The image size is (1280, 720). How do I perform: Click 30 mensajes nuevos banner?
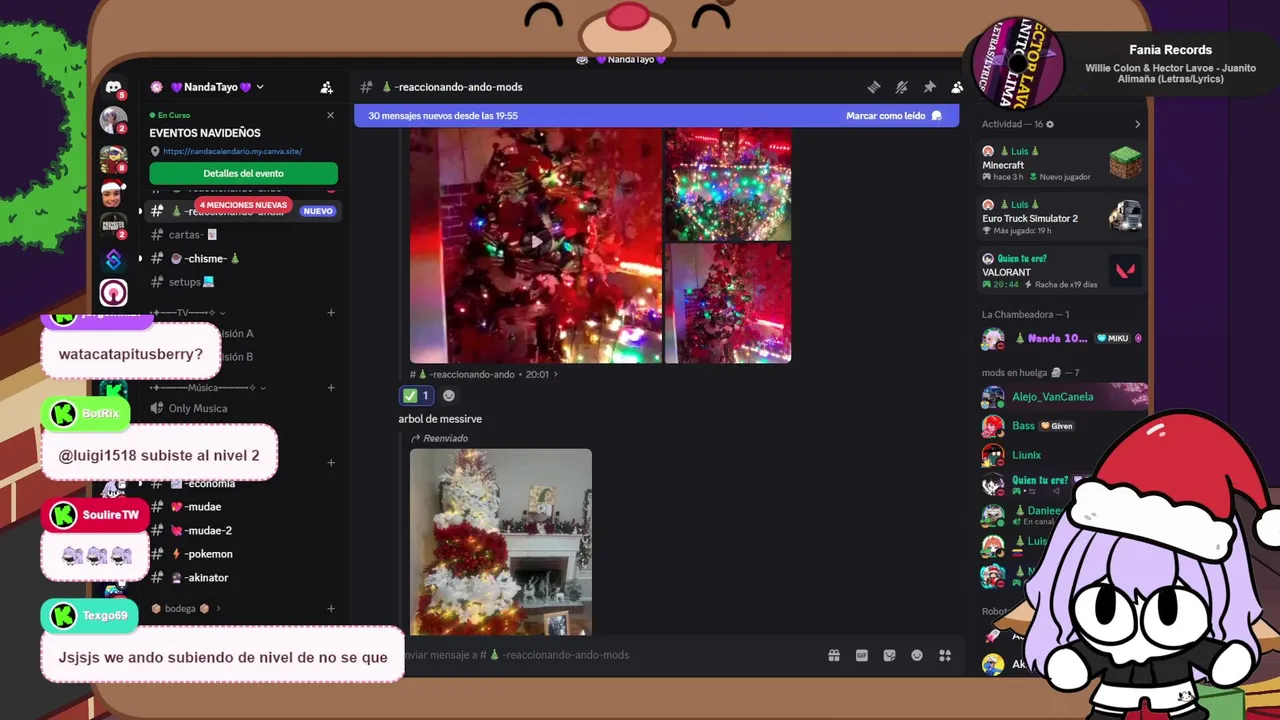(x=656, y=116)
